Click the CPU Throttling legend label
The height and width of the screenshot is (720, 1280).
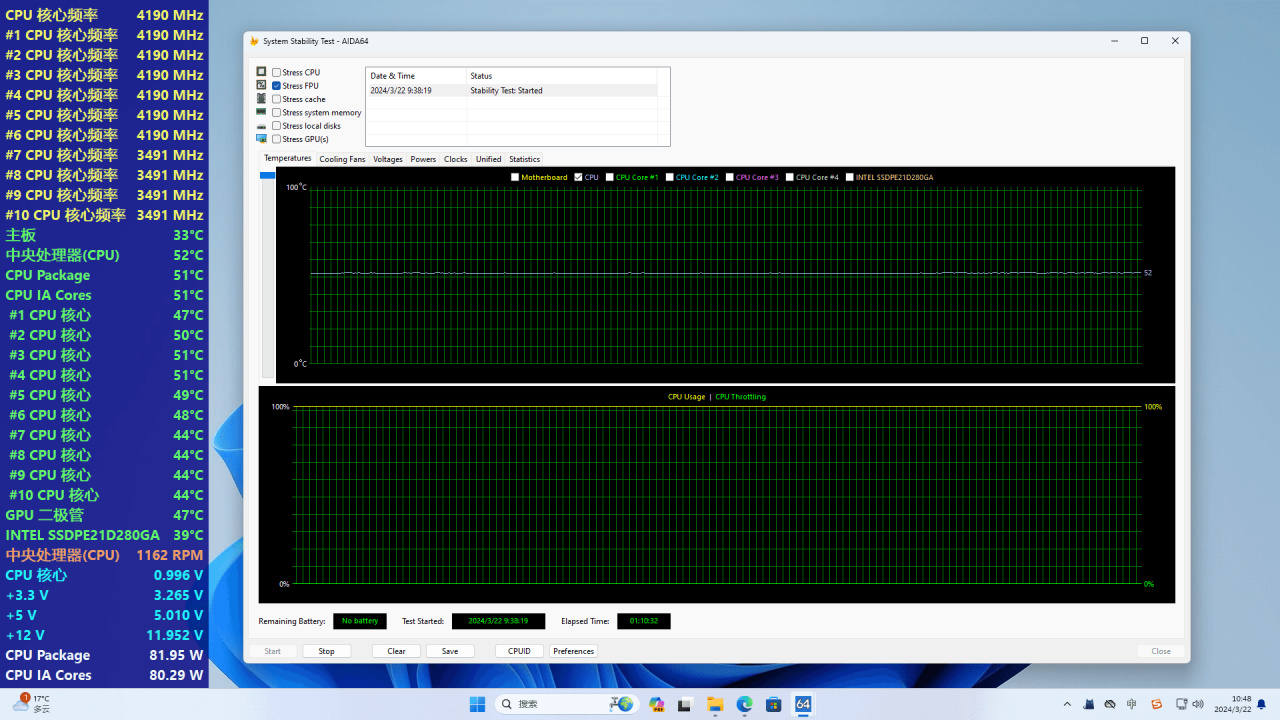point(741,397)
